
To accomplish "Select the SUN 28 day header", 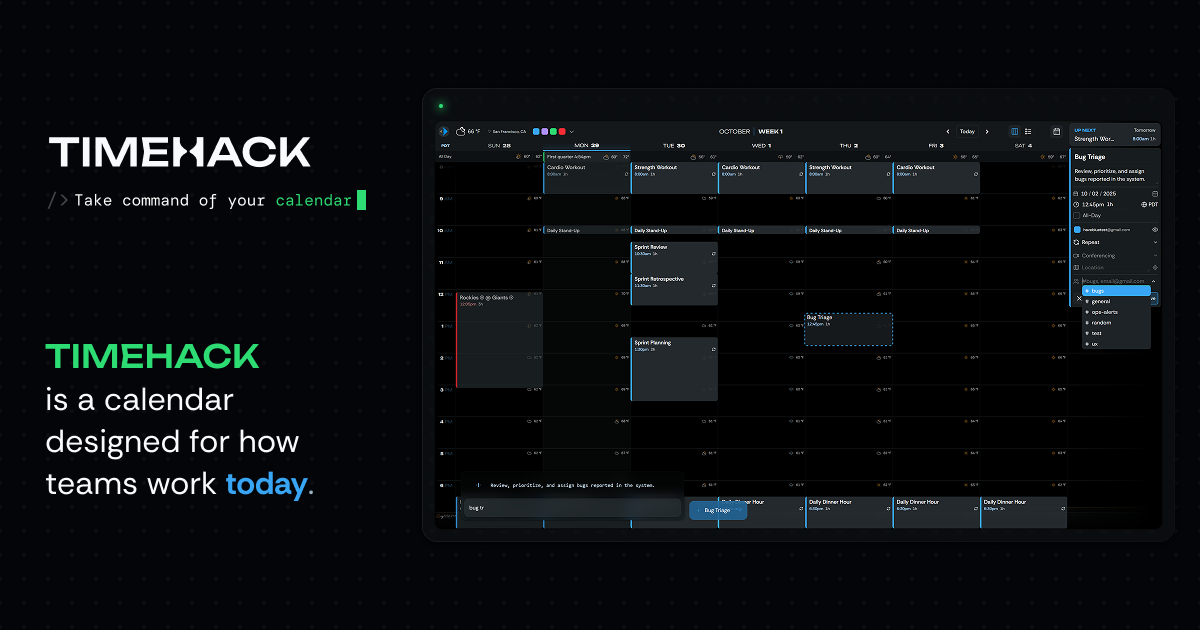I will coord(499,146).
